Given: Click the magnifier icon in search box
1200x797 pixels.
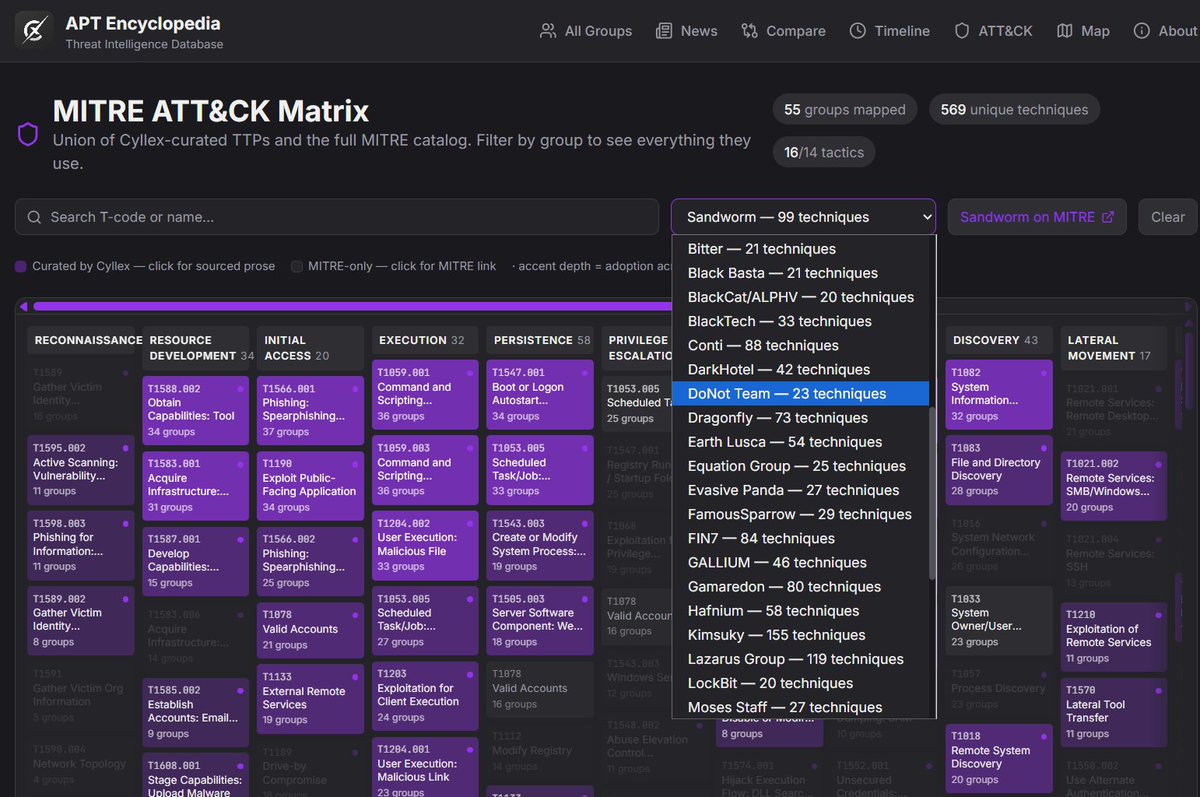Looking at the screenshot, I should (35, 217).
